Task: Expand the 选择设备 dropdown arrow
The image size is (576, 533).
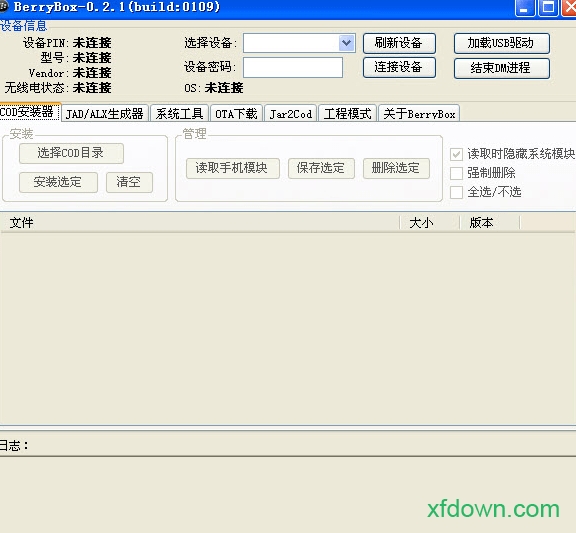Action: click(346, 43)
